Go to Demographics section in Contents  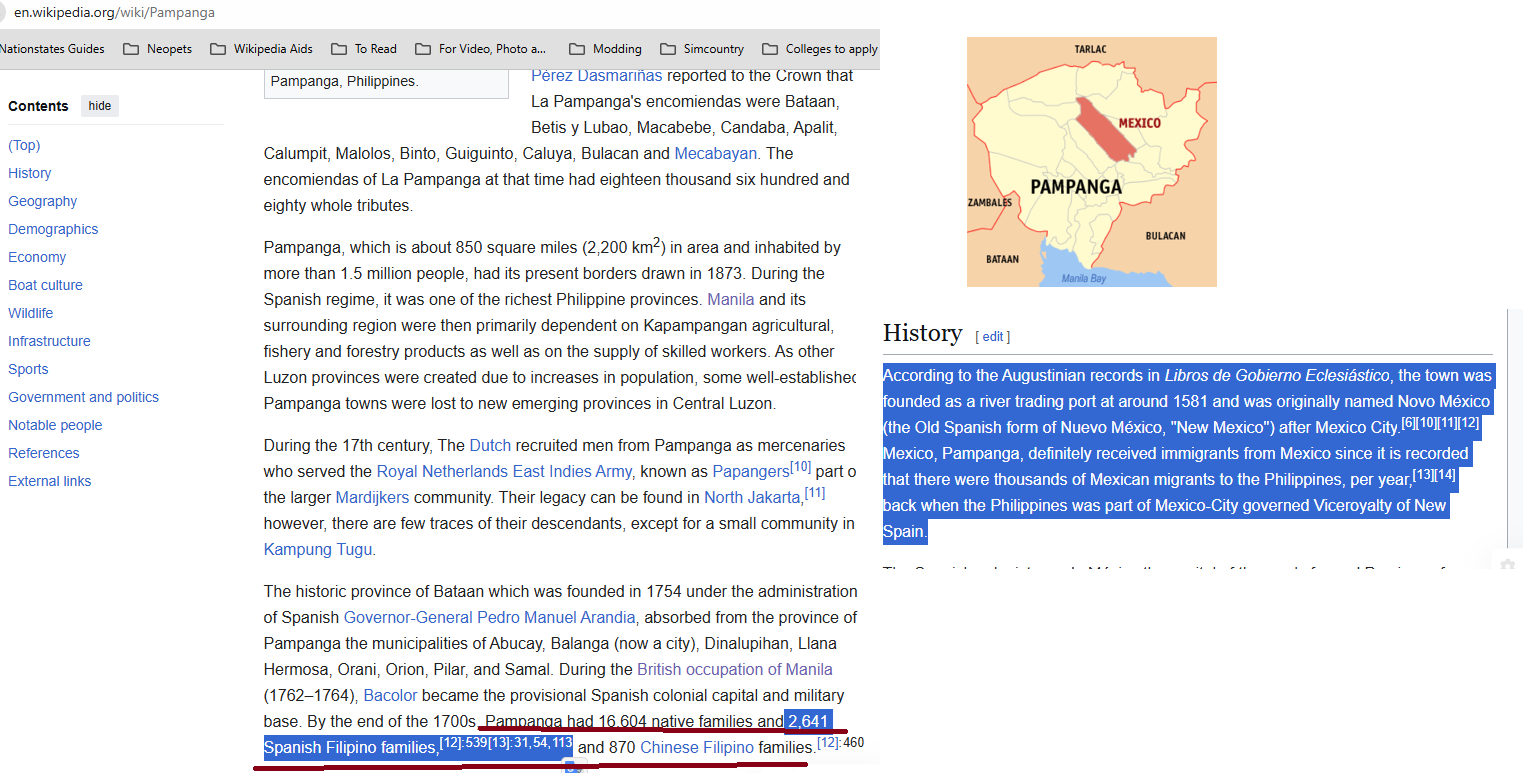tap(53, 229)
